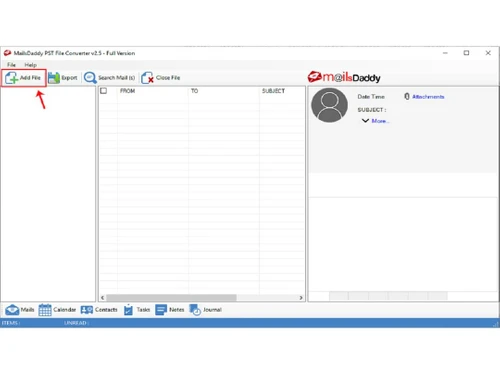Click the sender avatar picture
Viewport: 500px width, 375px height.
(329, 105)
